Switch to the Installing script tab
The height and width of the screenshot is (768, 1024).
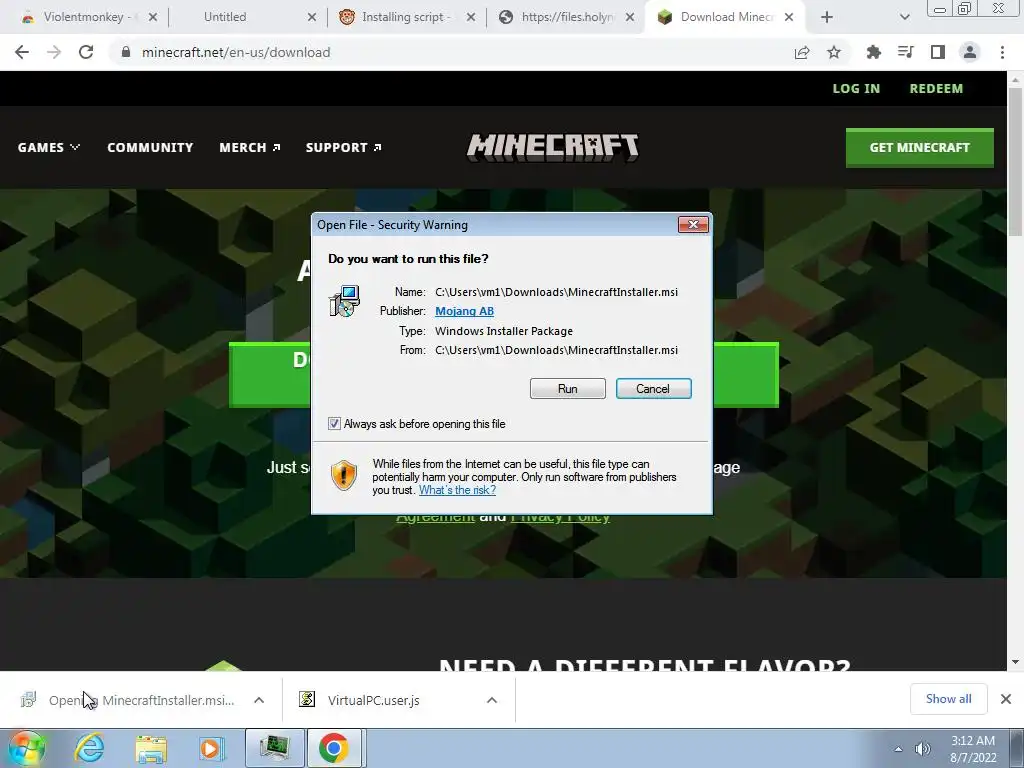click(406, 17)
